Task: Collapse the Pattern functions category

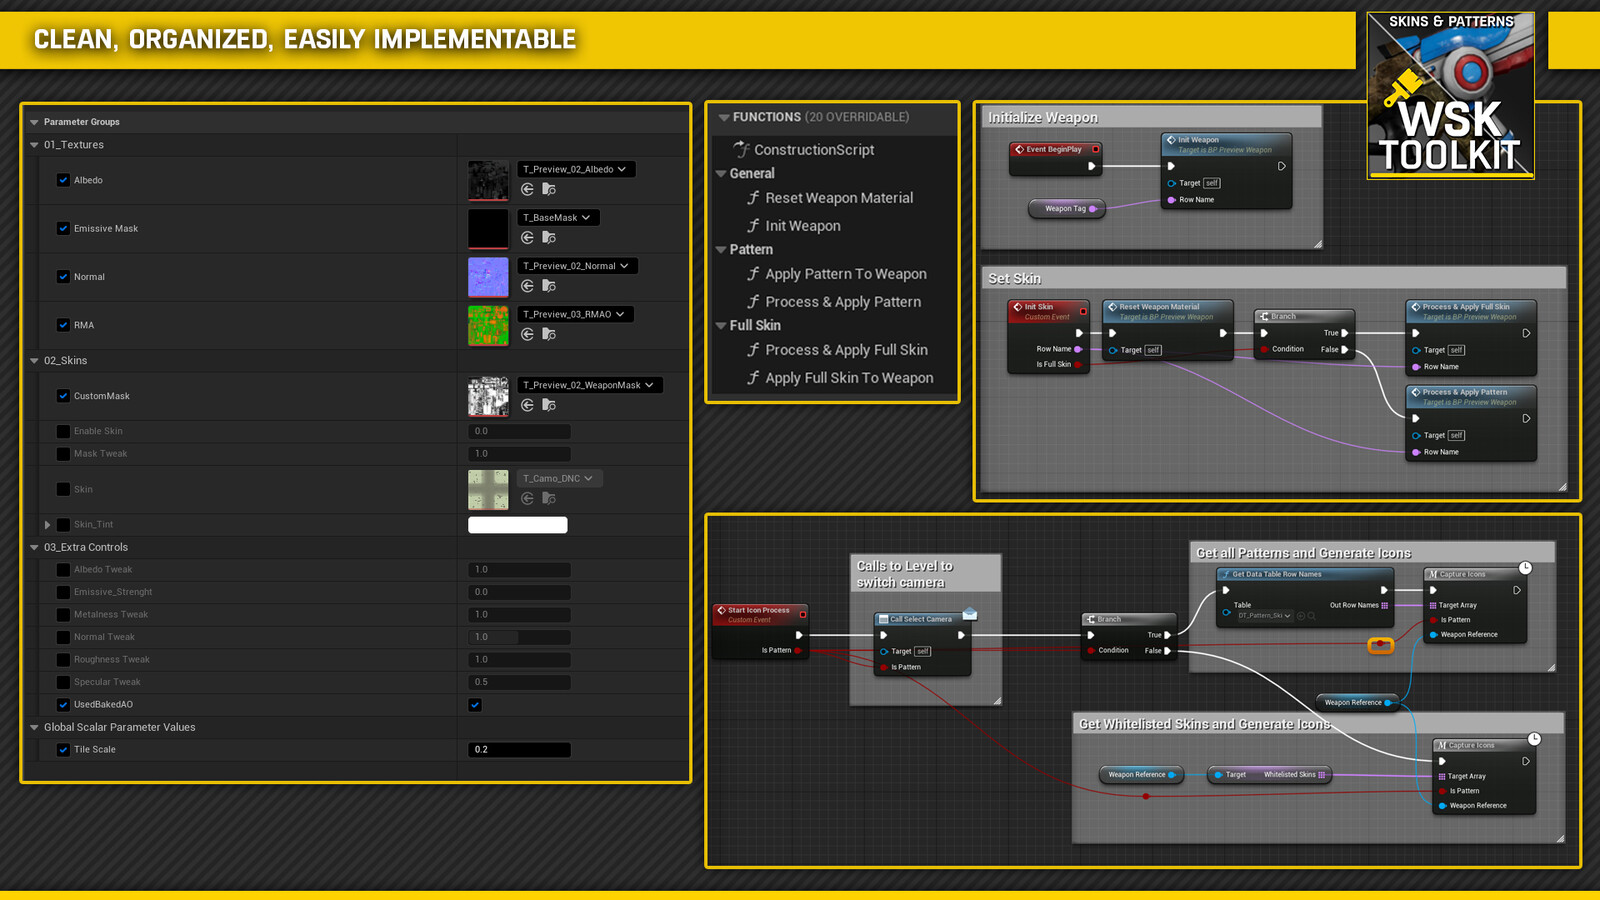Action: tap(722, 249)
